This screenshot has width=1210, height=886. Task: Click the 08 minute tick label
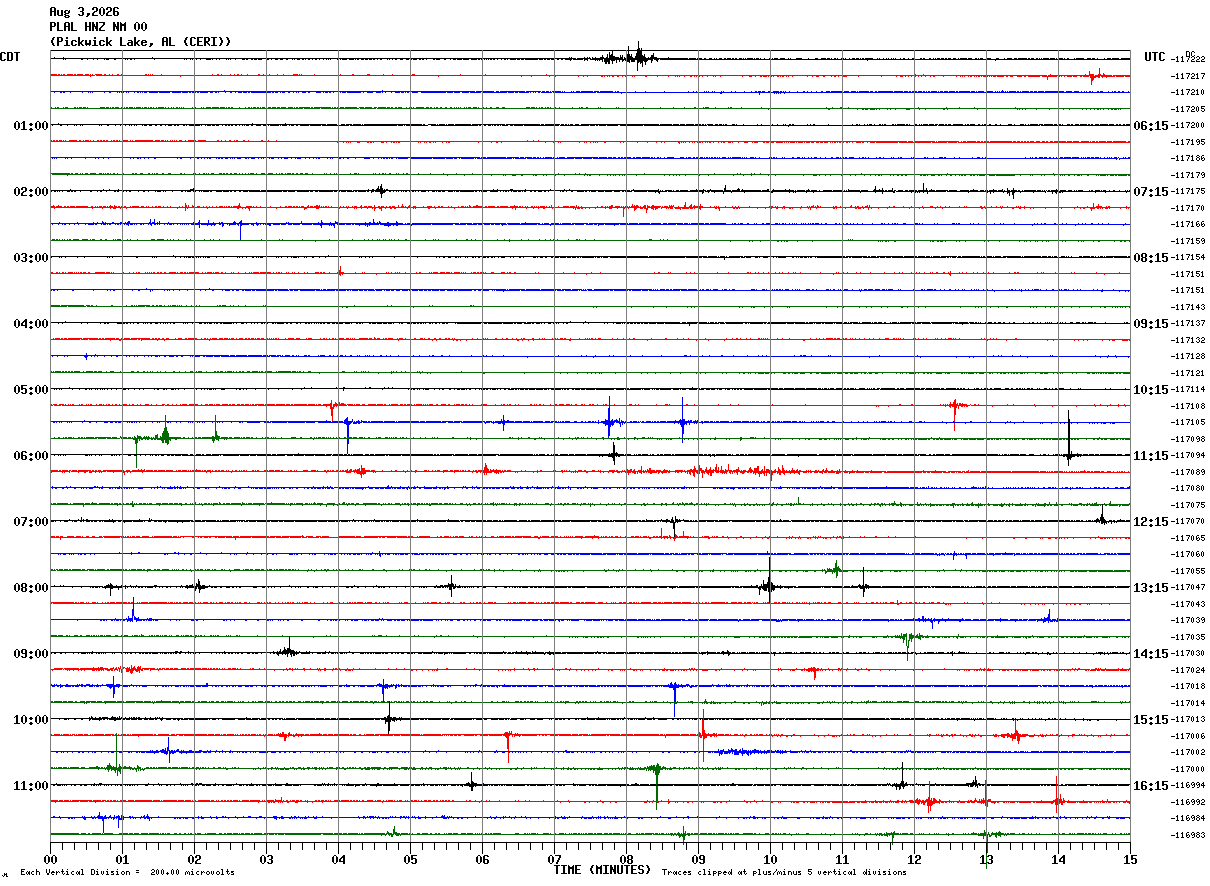[x=627, y=859]
